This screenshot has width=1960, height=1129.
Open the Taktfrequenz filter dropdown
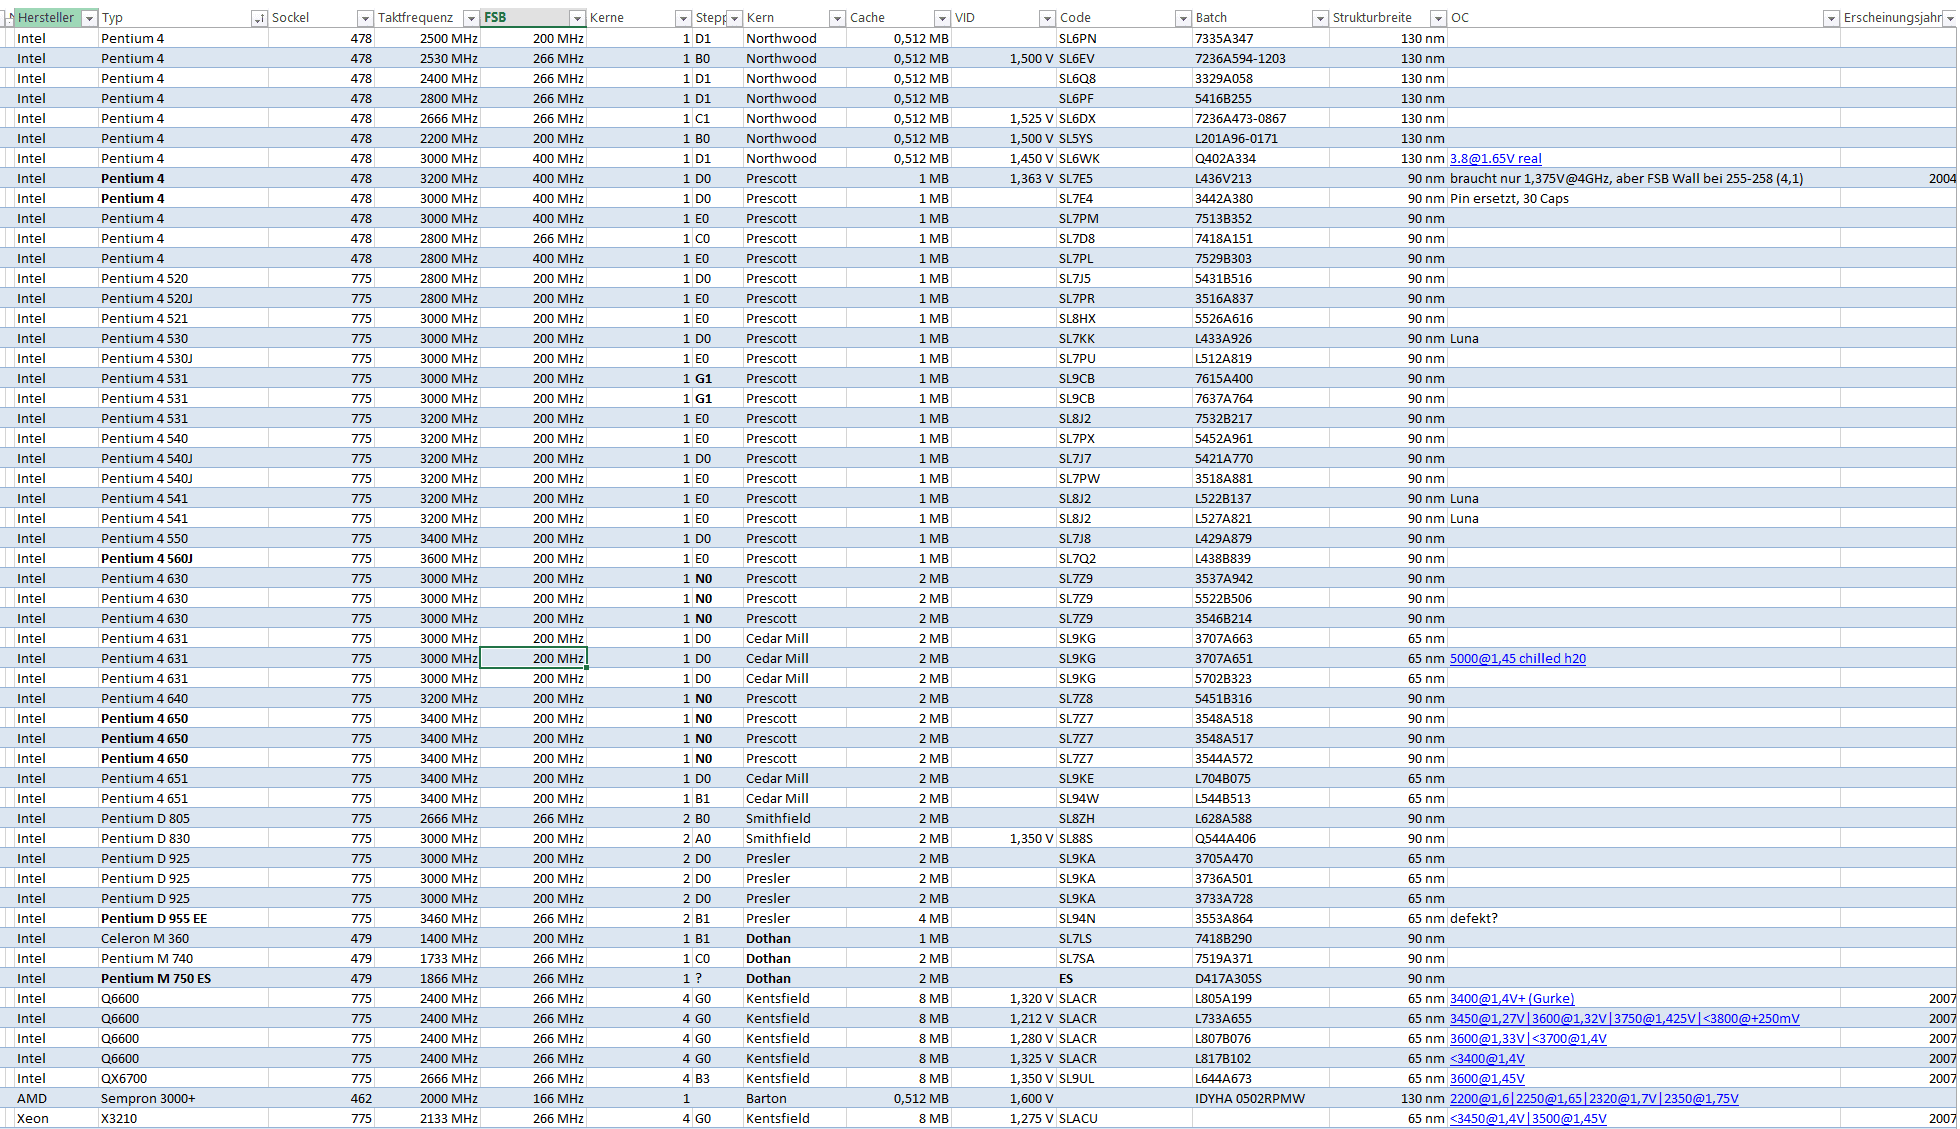[x=471, y=18]
